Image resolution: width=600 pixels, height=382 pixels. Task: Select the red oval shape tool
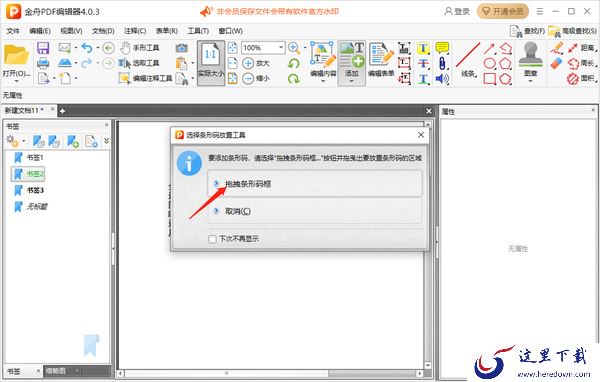point(490,64)
